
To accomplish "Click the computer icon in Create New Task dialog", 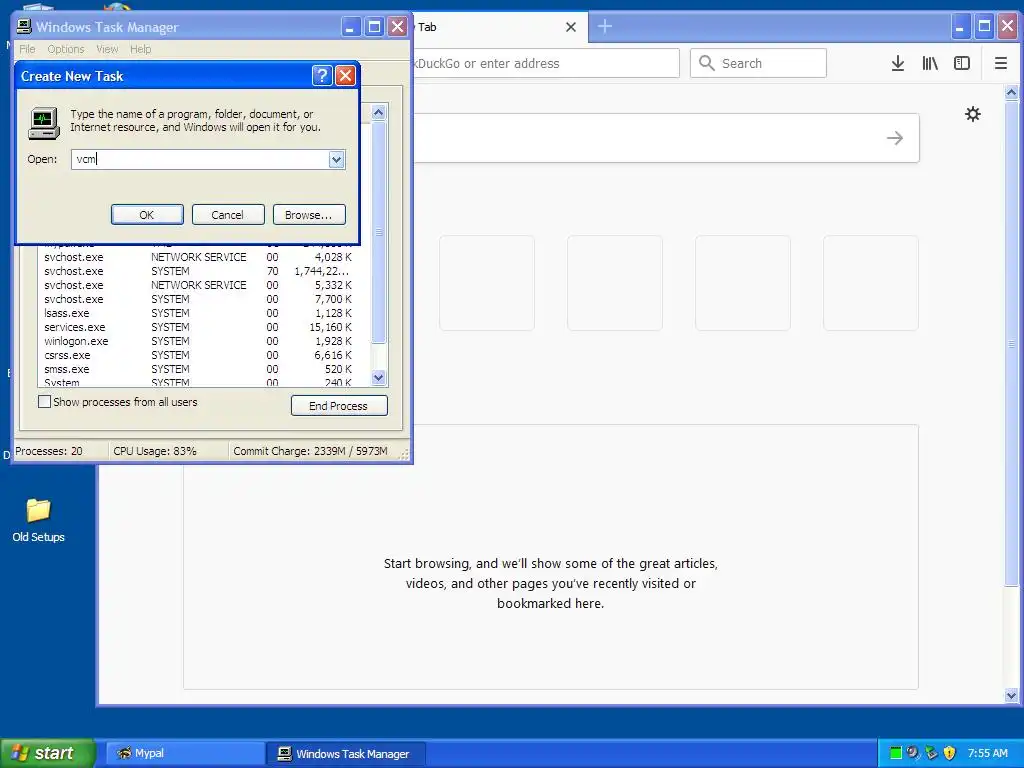I will 44,123.
